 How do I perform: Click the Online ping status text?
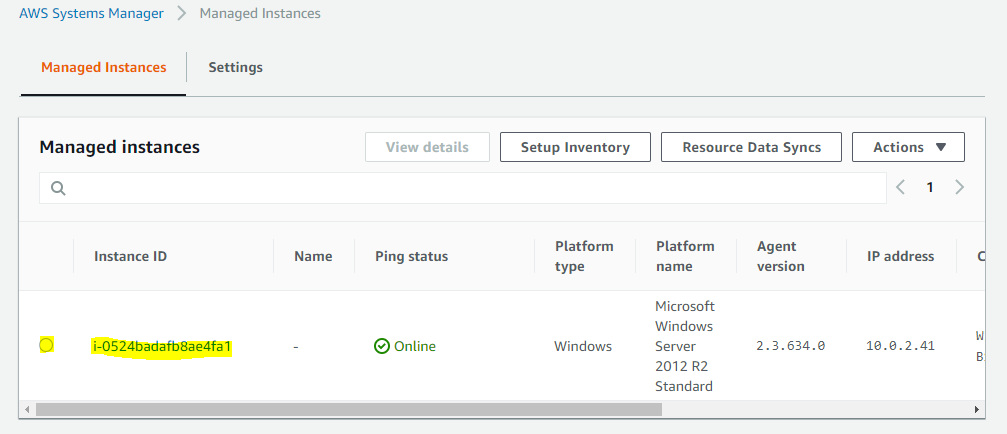pos(415,347)
